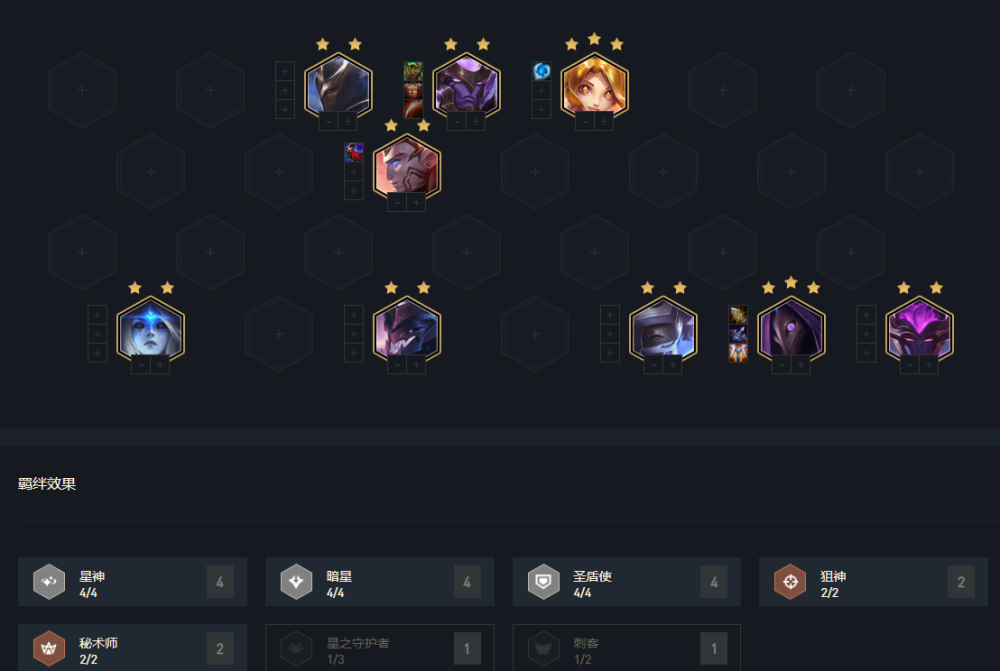Select the 圣盾使 shield trait icon
The image size is (1000, 671).
tap(543, 582)
